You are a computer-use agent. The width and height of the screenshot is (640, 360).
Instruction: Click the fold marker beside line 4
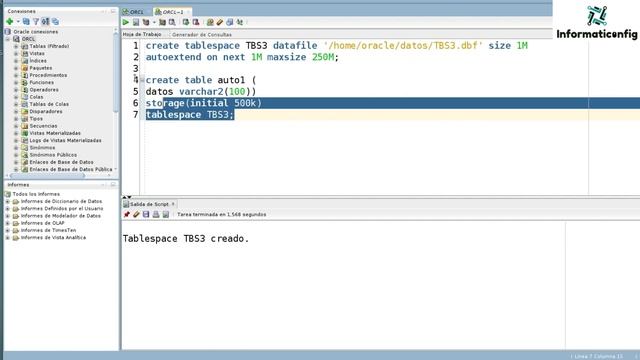(x=142, y=80)
